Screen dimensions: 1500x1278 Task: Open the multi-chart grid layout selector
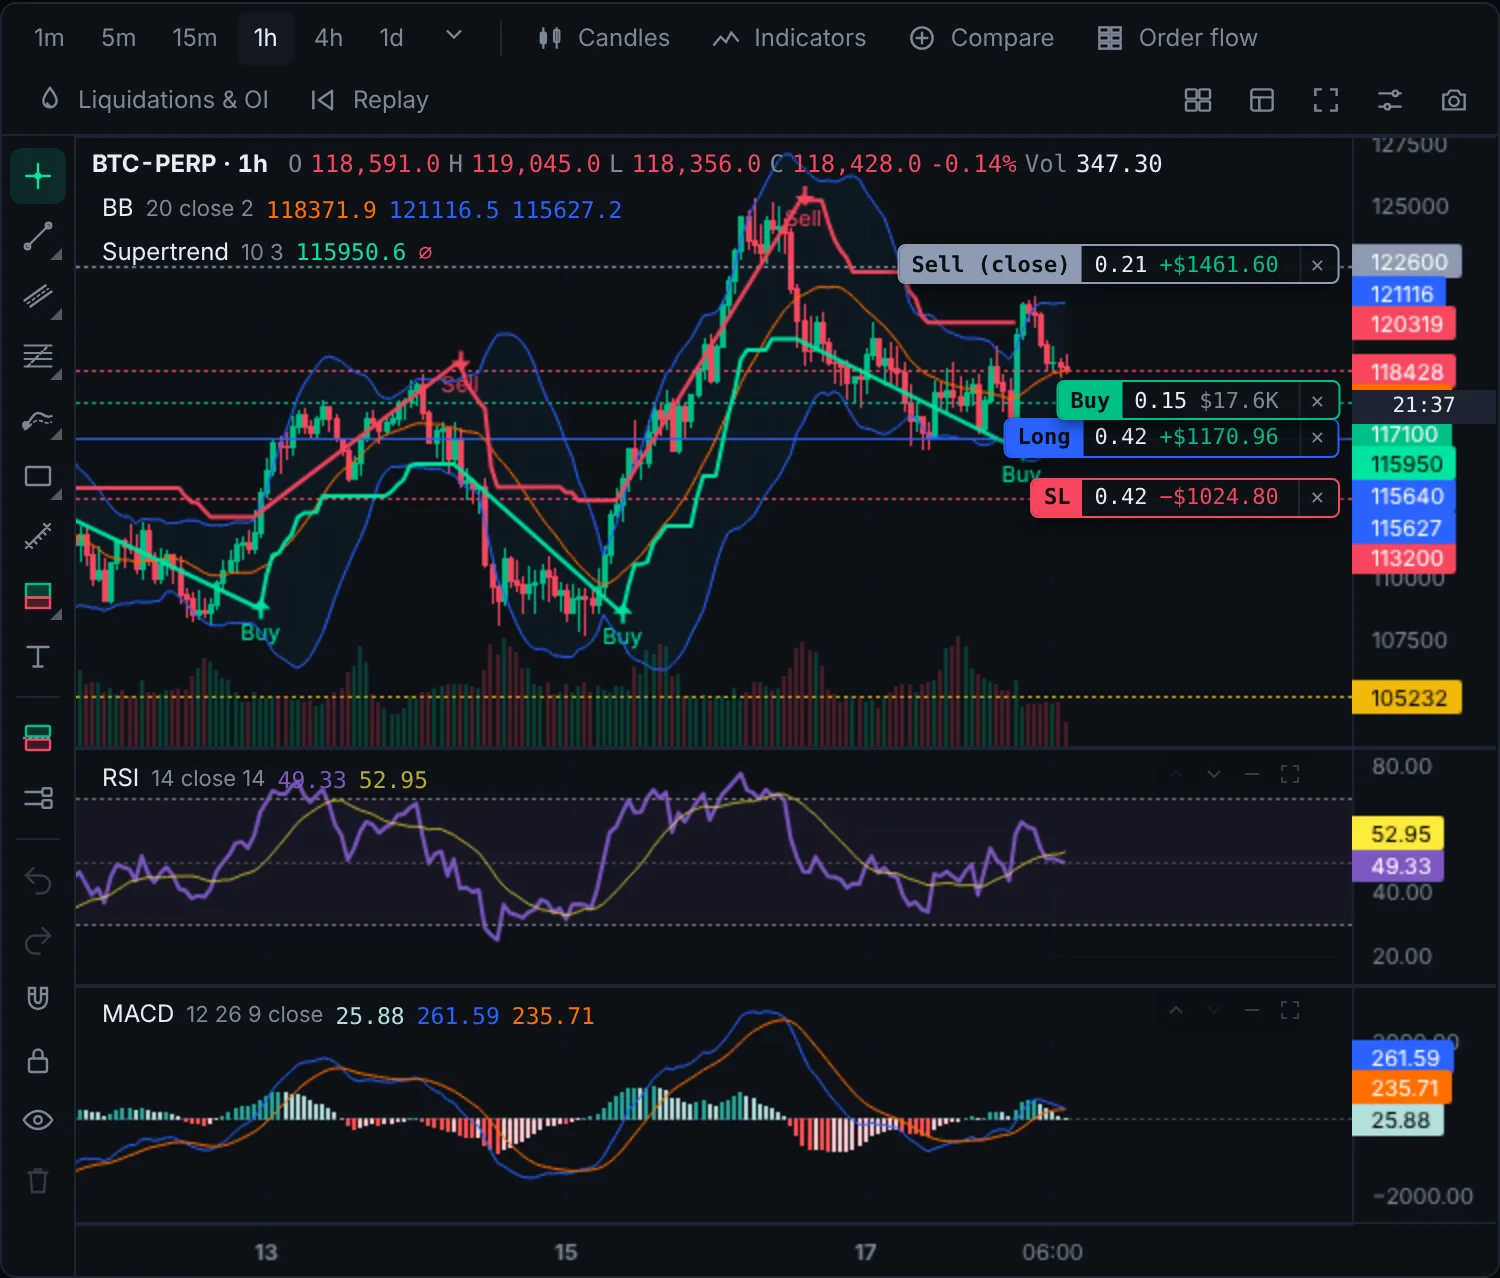click(1198, 100)
